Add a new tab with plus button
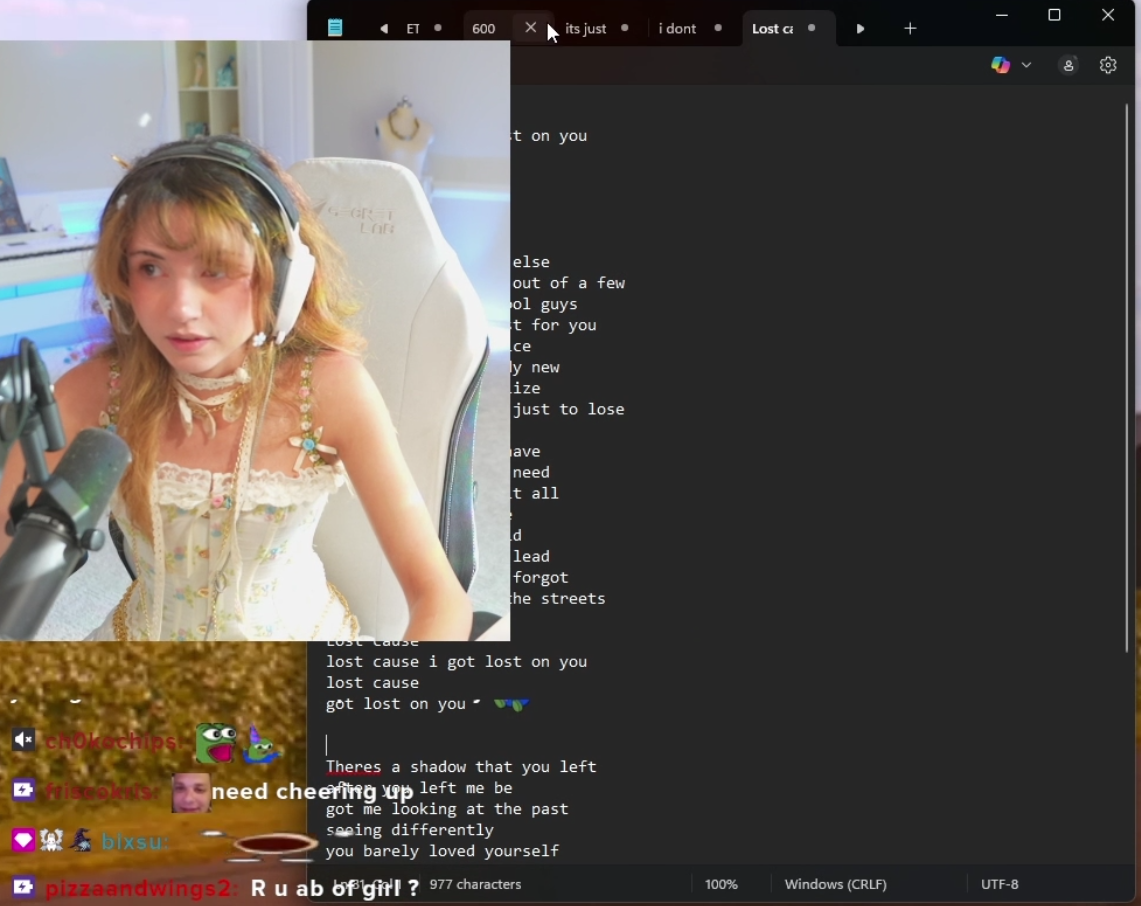Image resolution: width=1141 pixels, height=906 pixels. pyautogui.click(x=910, y=28)
